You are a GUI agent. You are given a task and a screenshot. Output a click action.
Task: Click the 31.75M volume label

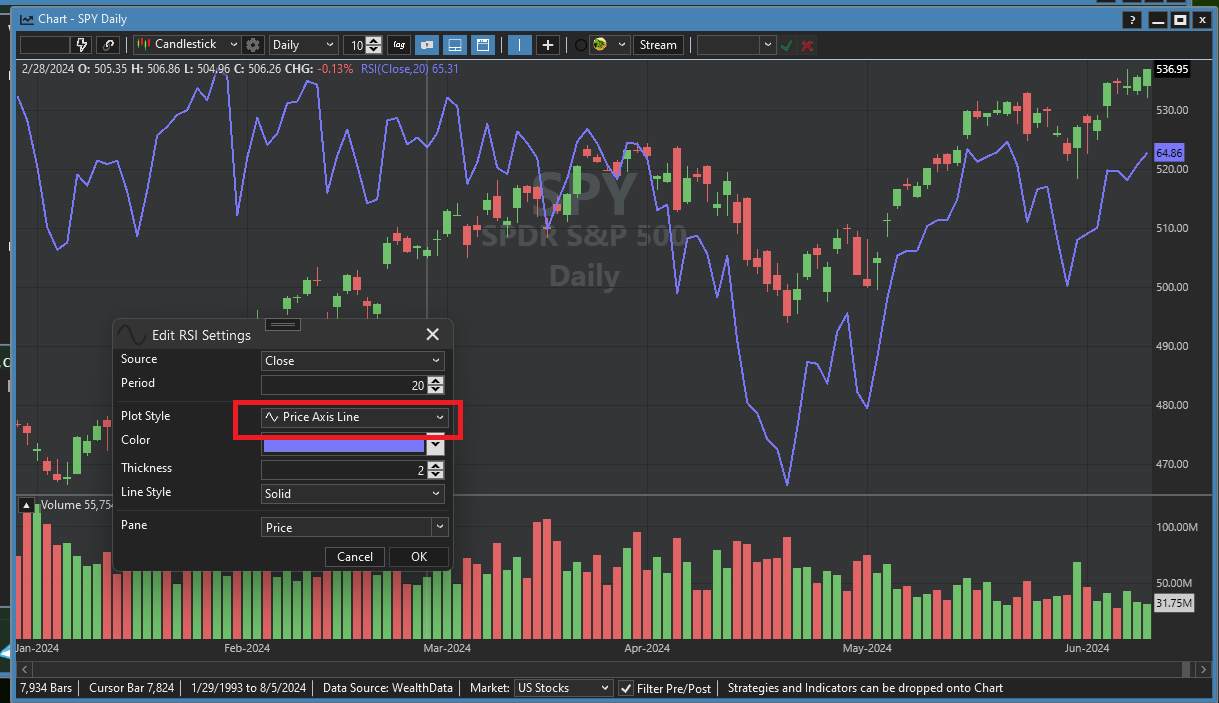coord(1173,603)
